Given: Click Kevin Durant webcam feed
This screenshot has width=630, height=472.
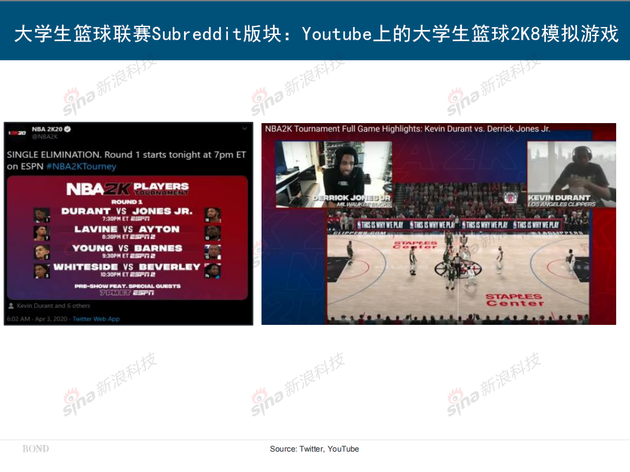Looking at the screenshot, I should (x=571, y=174).
